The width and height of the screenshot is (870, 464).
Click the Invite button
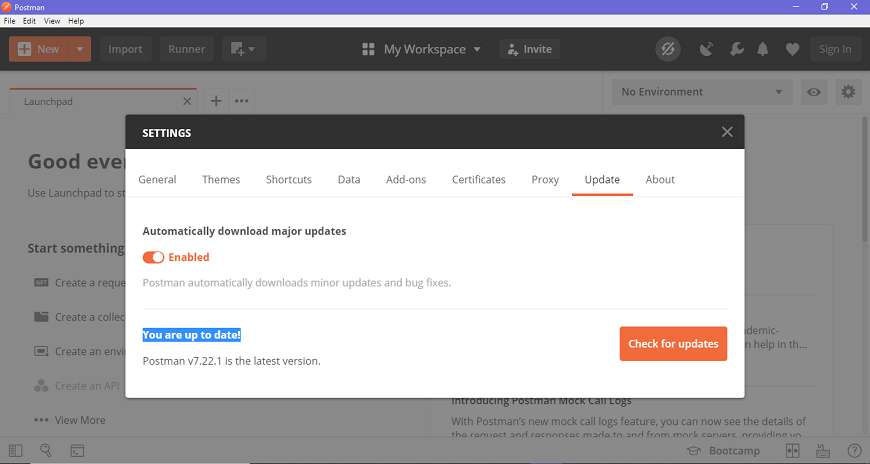coord(529,49)
